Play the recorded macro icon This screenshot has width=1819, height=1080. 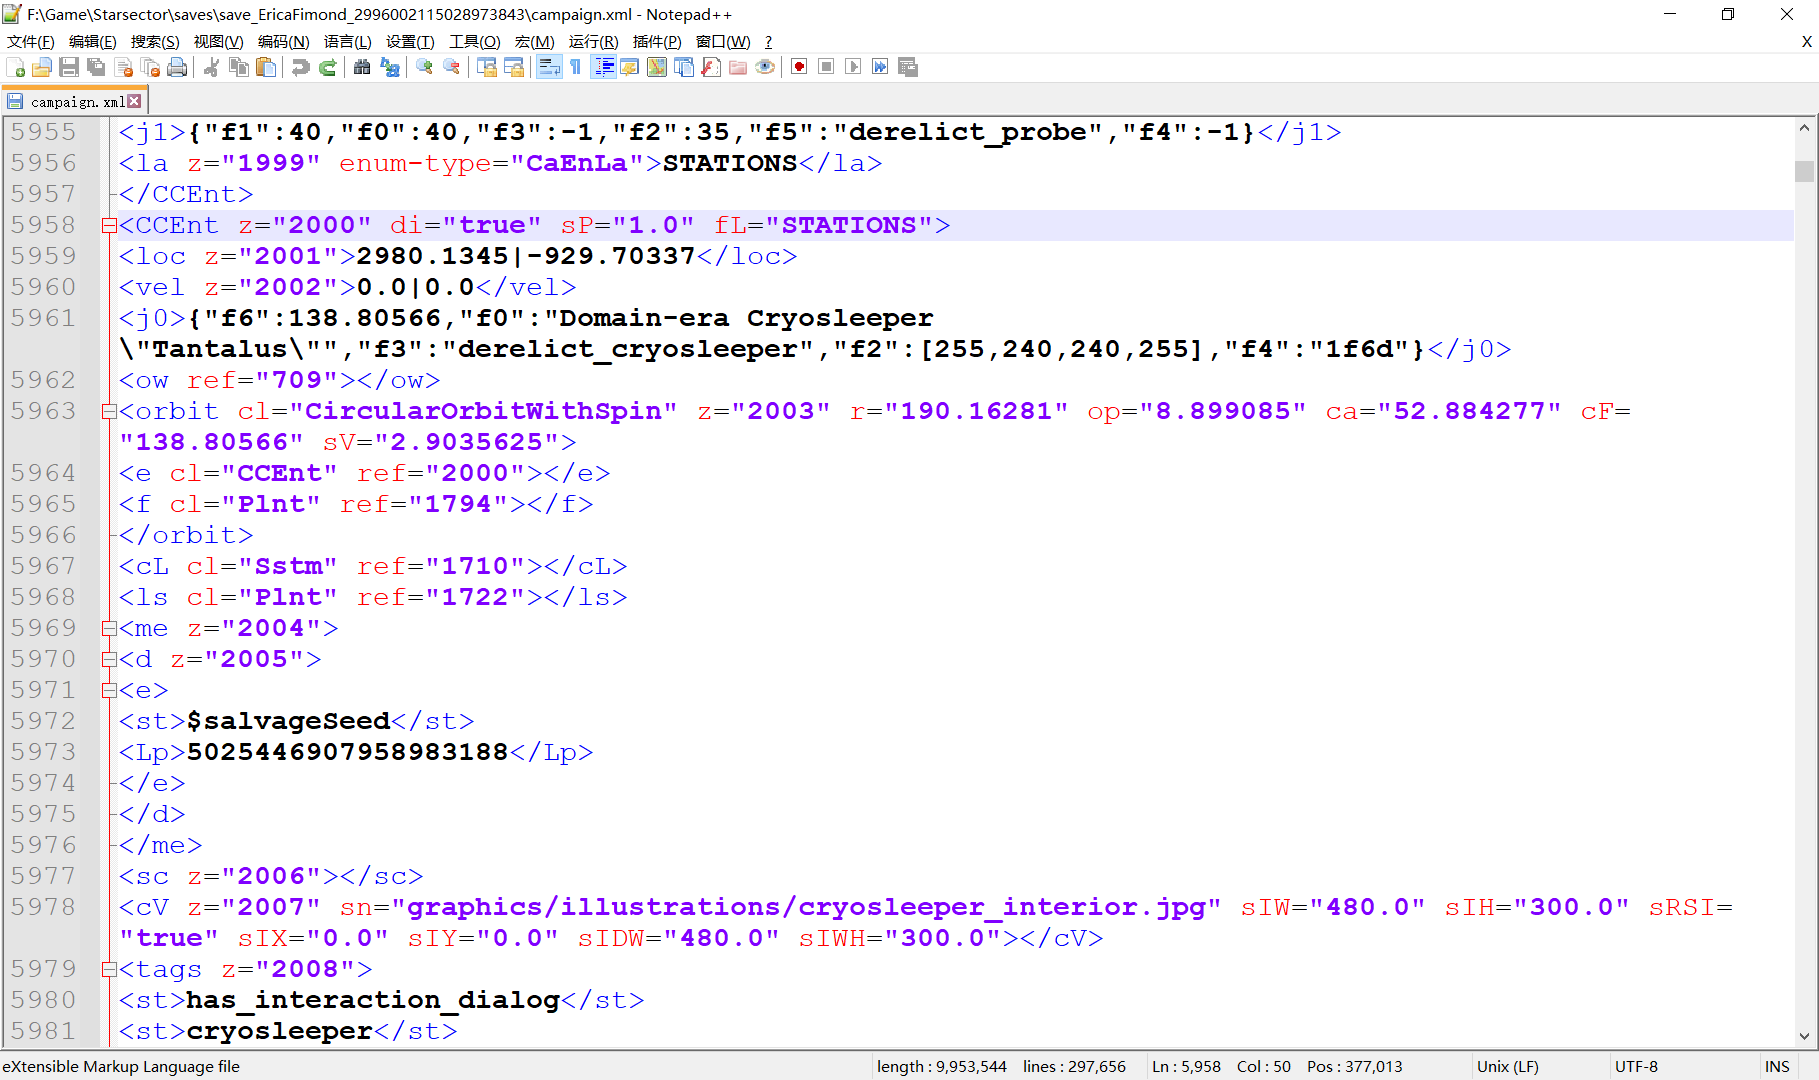point(852,67)
